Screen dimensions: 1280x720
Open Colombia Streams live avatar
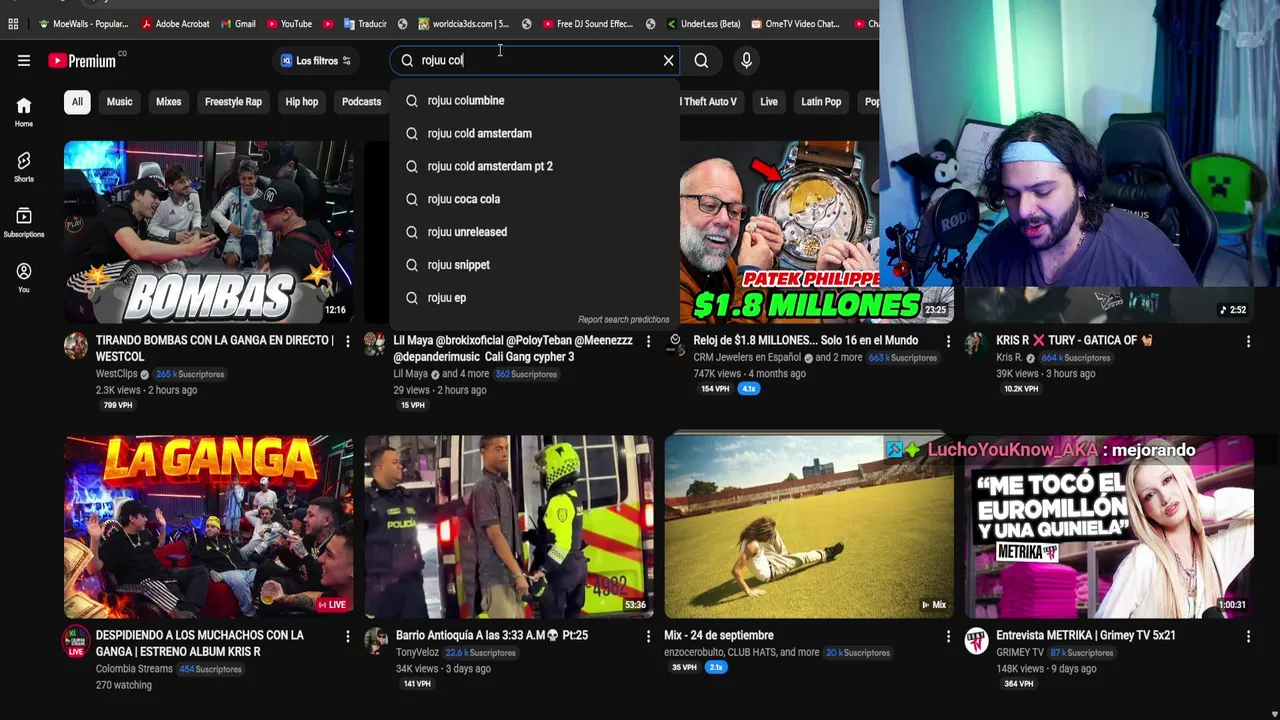[76, 641]
